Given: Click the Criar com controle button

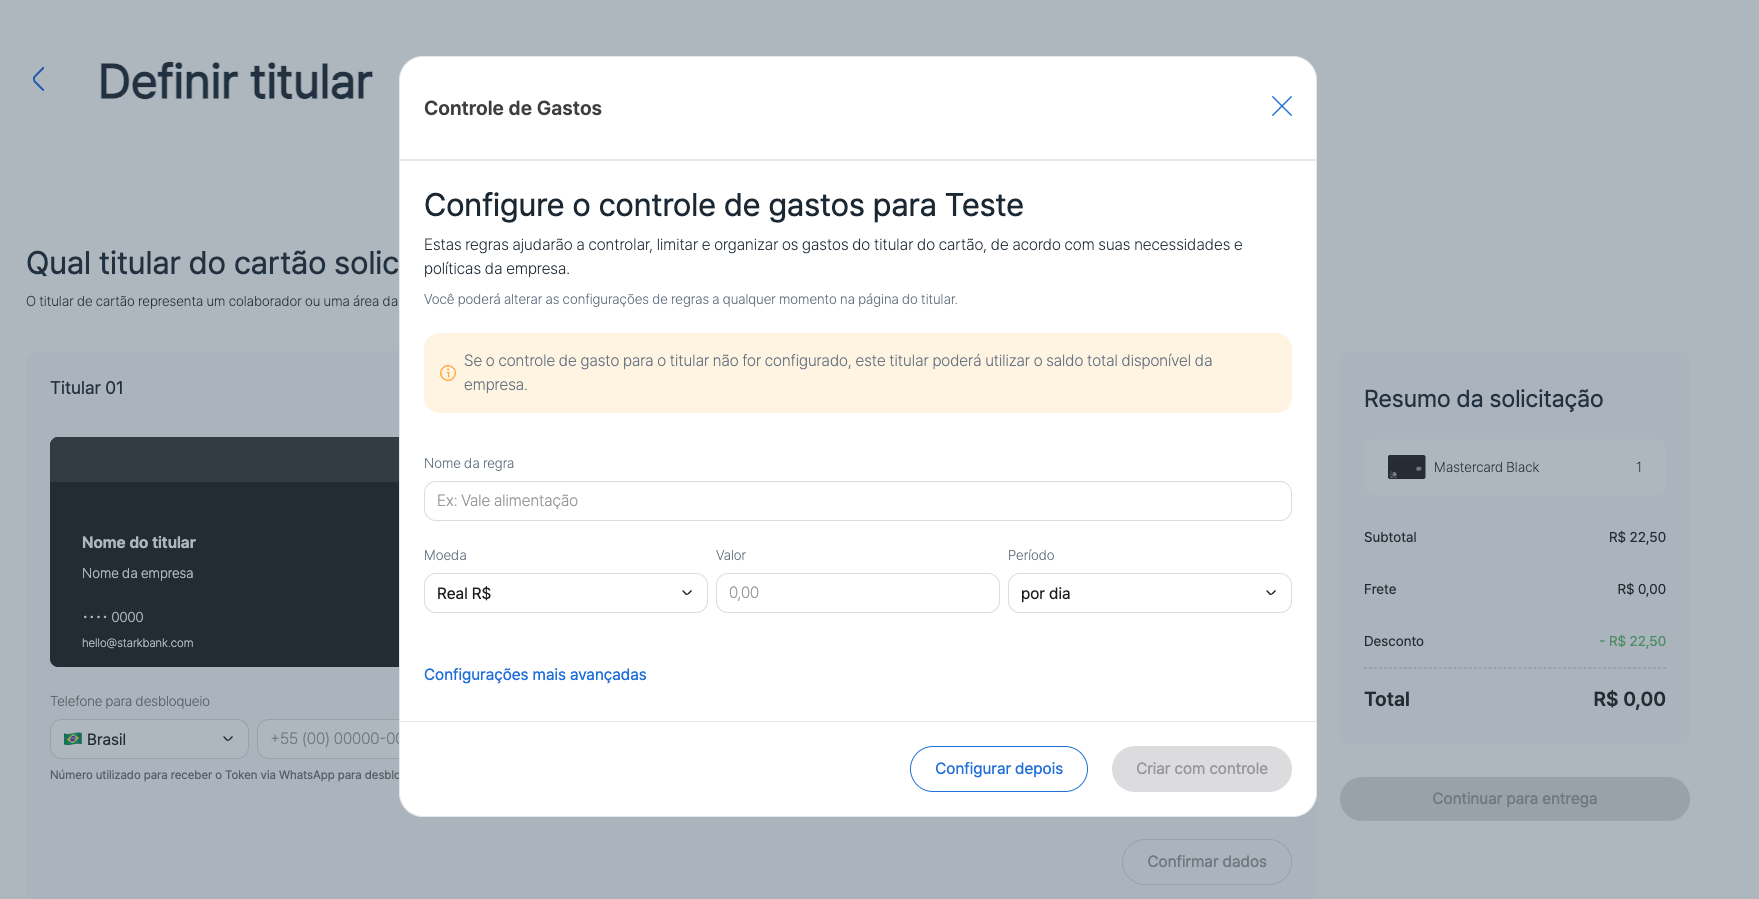Looking at the screenshot, I should [1201, 769].
